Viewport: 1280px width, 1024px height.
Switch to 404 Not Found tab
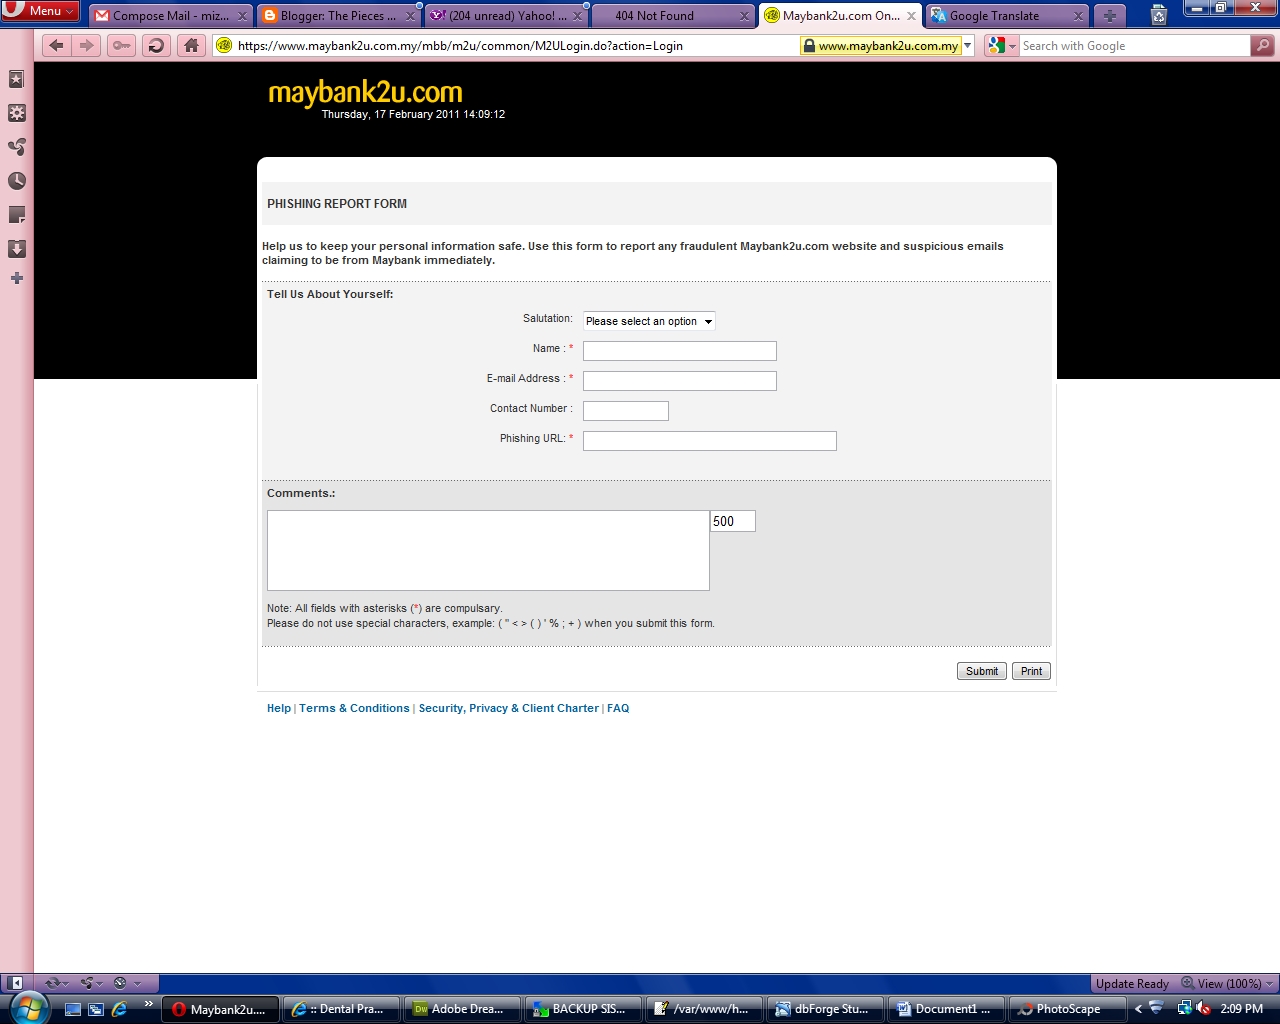click(x=674, y=15)
